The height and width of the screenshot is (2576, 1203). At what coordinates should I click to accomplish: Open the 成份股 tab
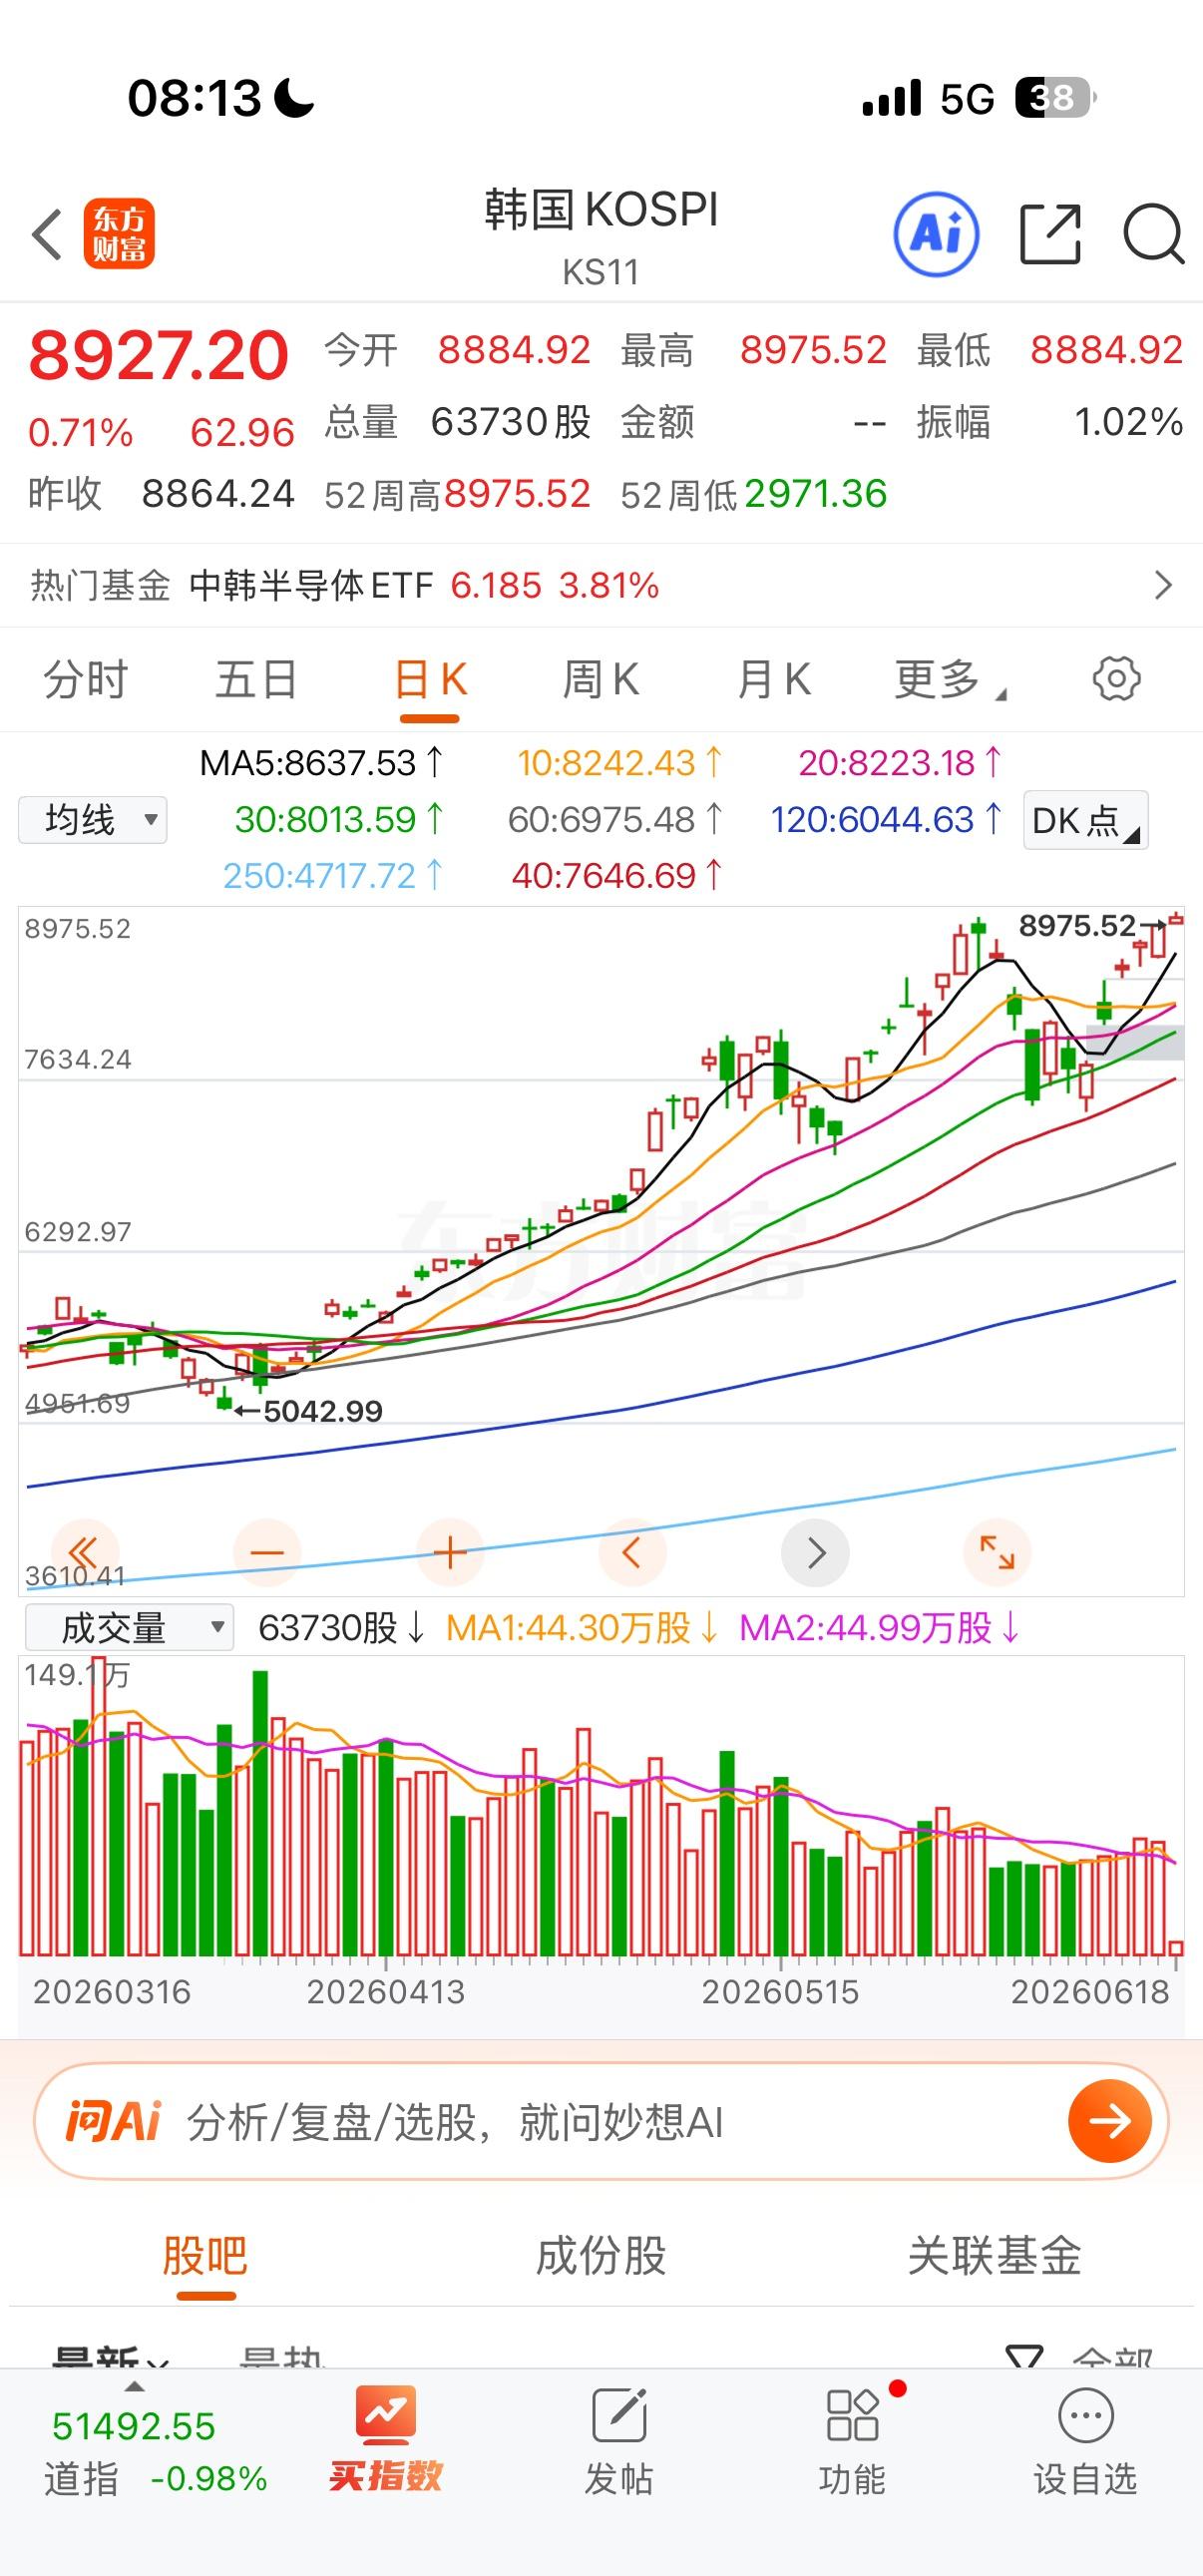601,2256
